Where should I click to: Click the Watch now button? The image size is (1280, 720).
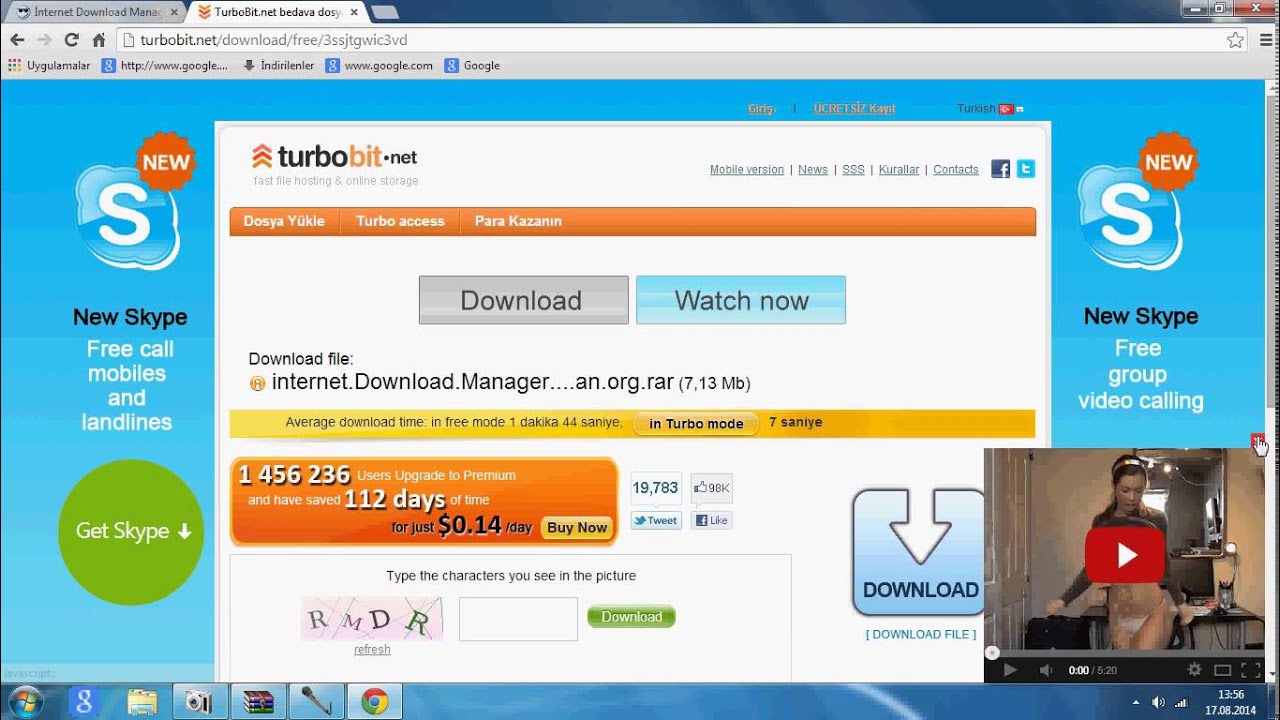pos(741,300)
